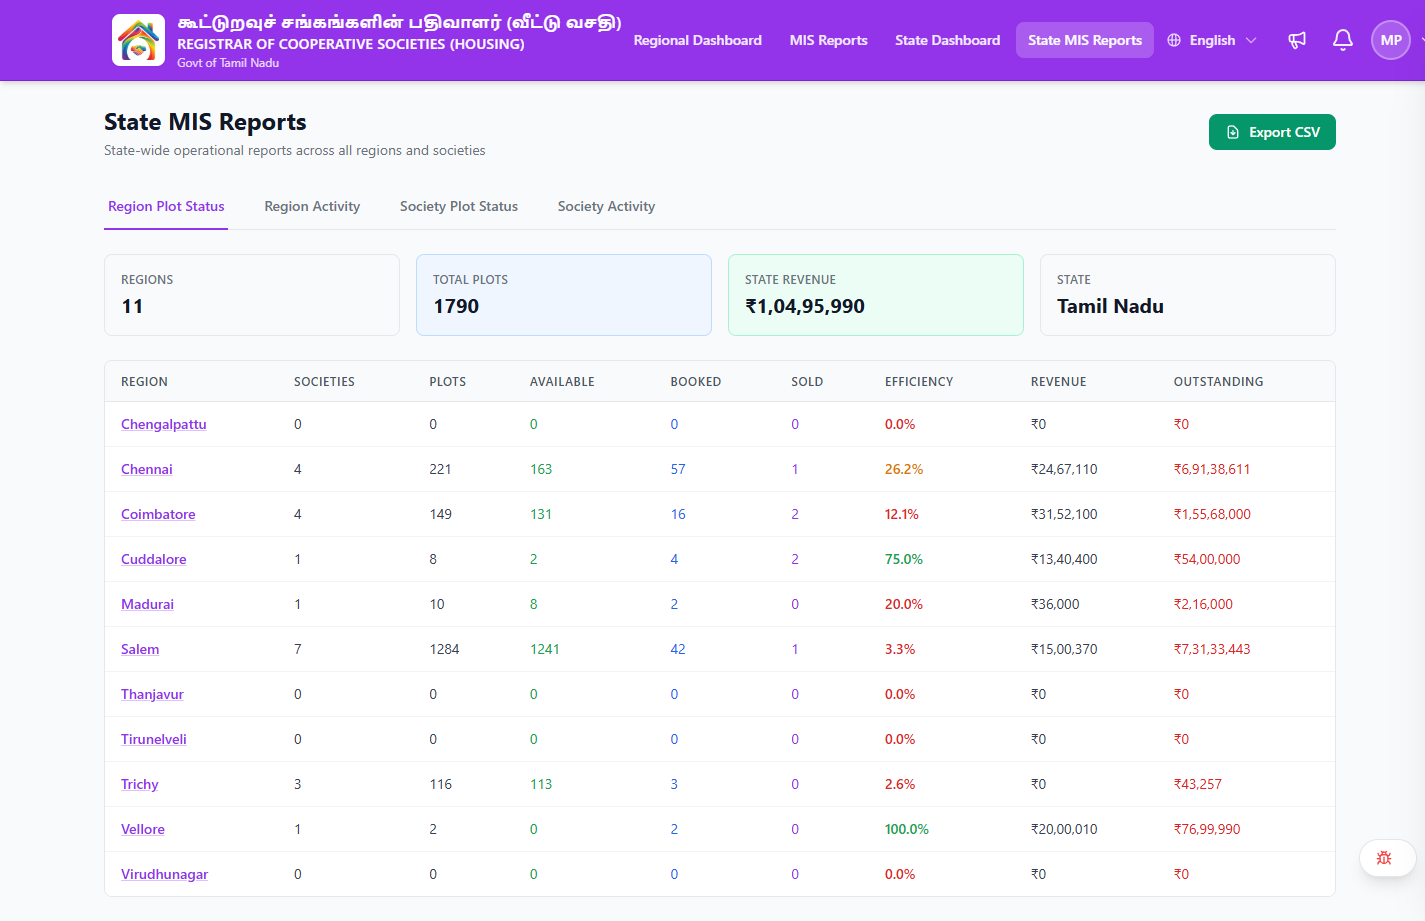Open the MP user avatar menu
1425x921 pixels.
[1391, 40]
